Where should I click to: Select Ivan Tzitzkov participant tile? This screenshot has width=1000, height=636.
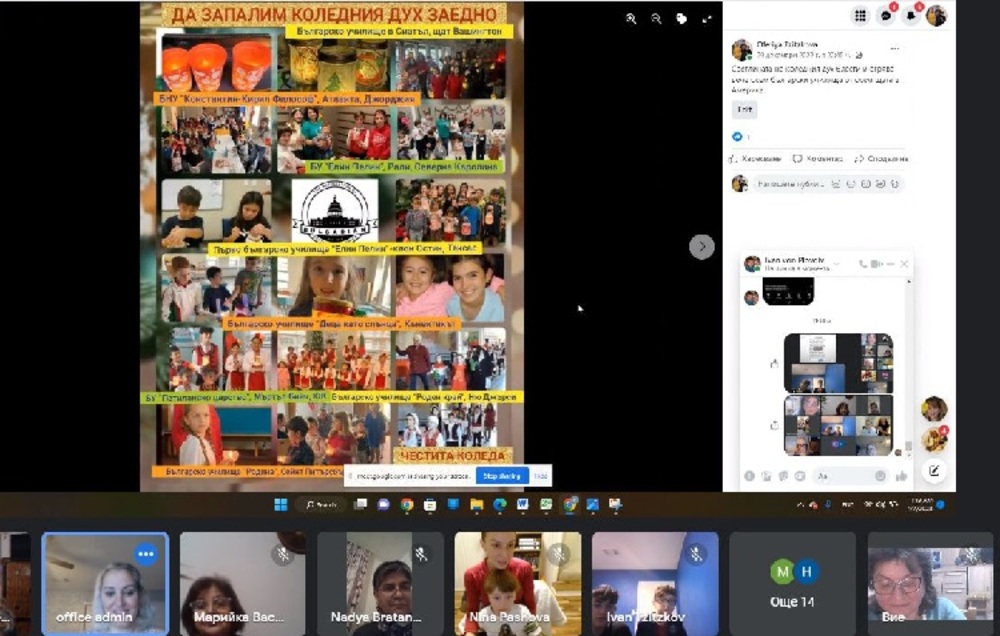click(655, 584)
